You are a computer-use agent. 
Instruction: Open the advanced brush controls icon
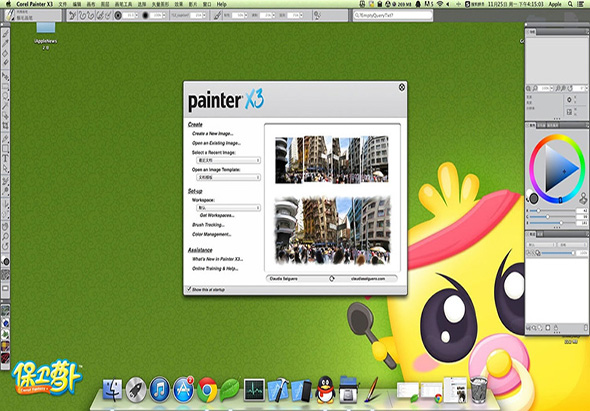click(317, 15)
